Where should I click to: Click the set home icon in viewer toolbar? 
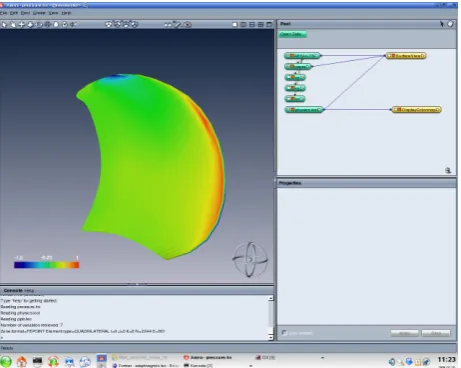(65, 24)
